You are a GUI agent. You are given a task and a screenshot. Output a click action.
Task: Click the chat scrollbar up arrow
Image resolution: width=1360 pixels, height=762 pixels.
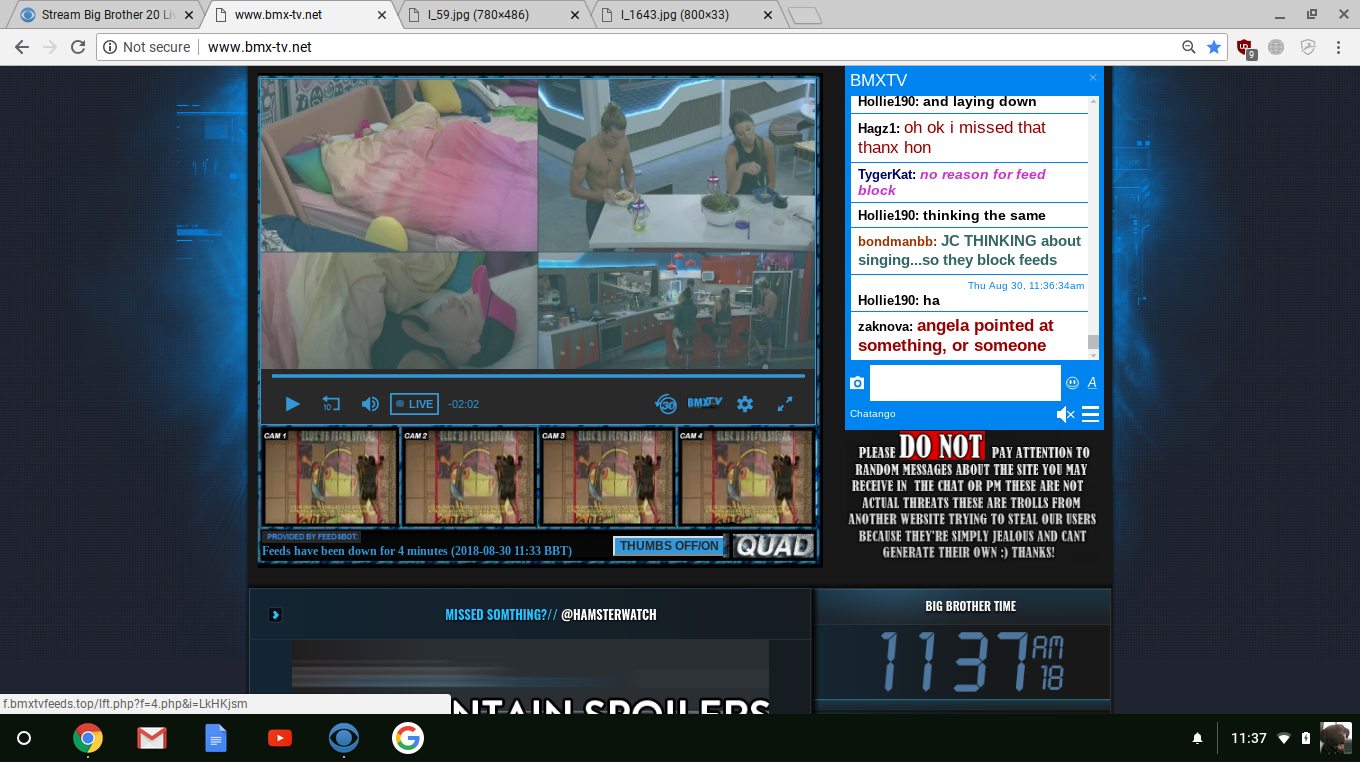coord(1094,101)
